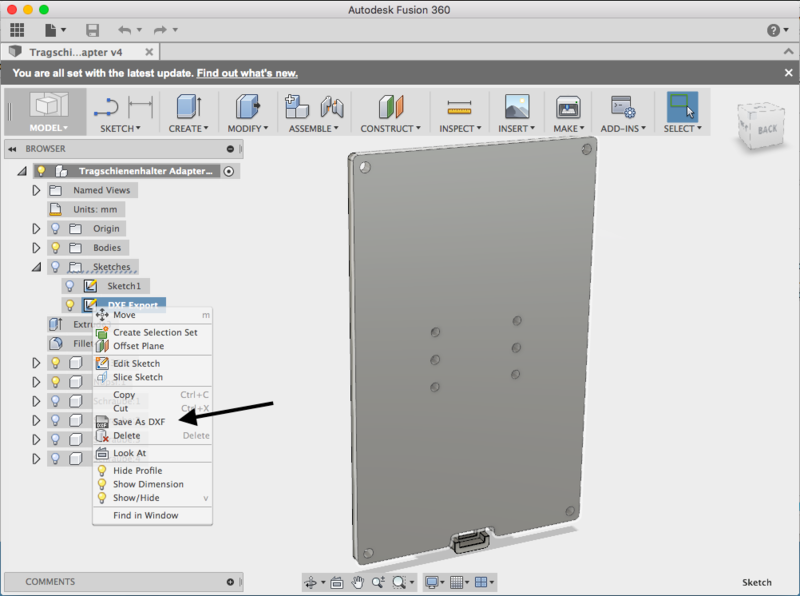Click the Measure icon under INSPECT

point(460,106)
